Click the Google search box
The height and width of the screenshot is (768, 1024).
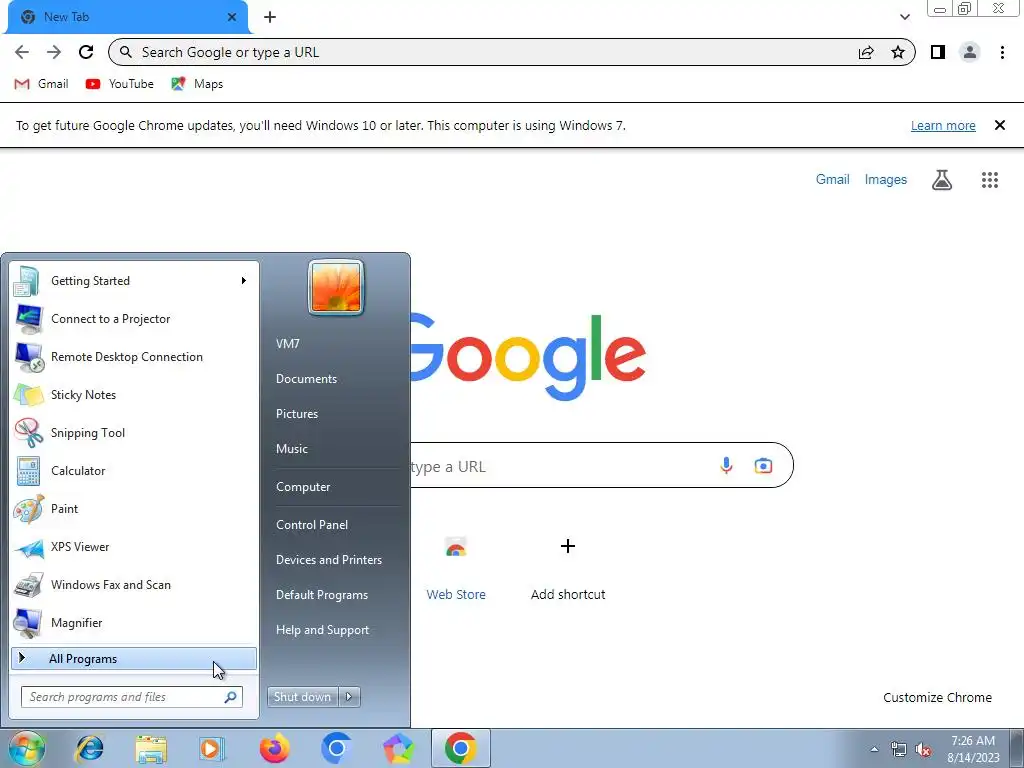(x=601, y=466)
